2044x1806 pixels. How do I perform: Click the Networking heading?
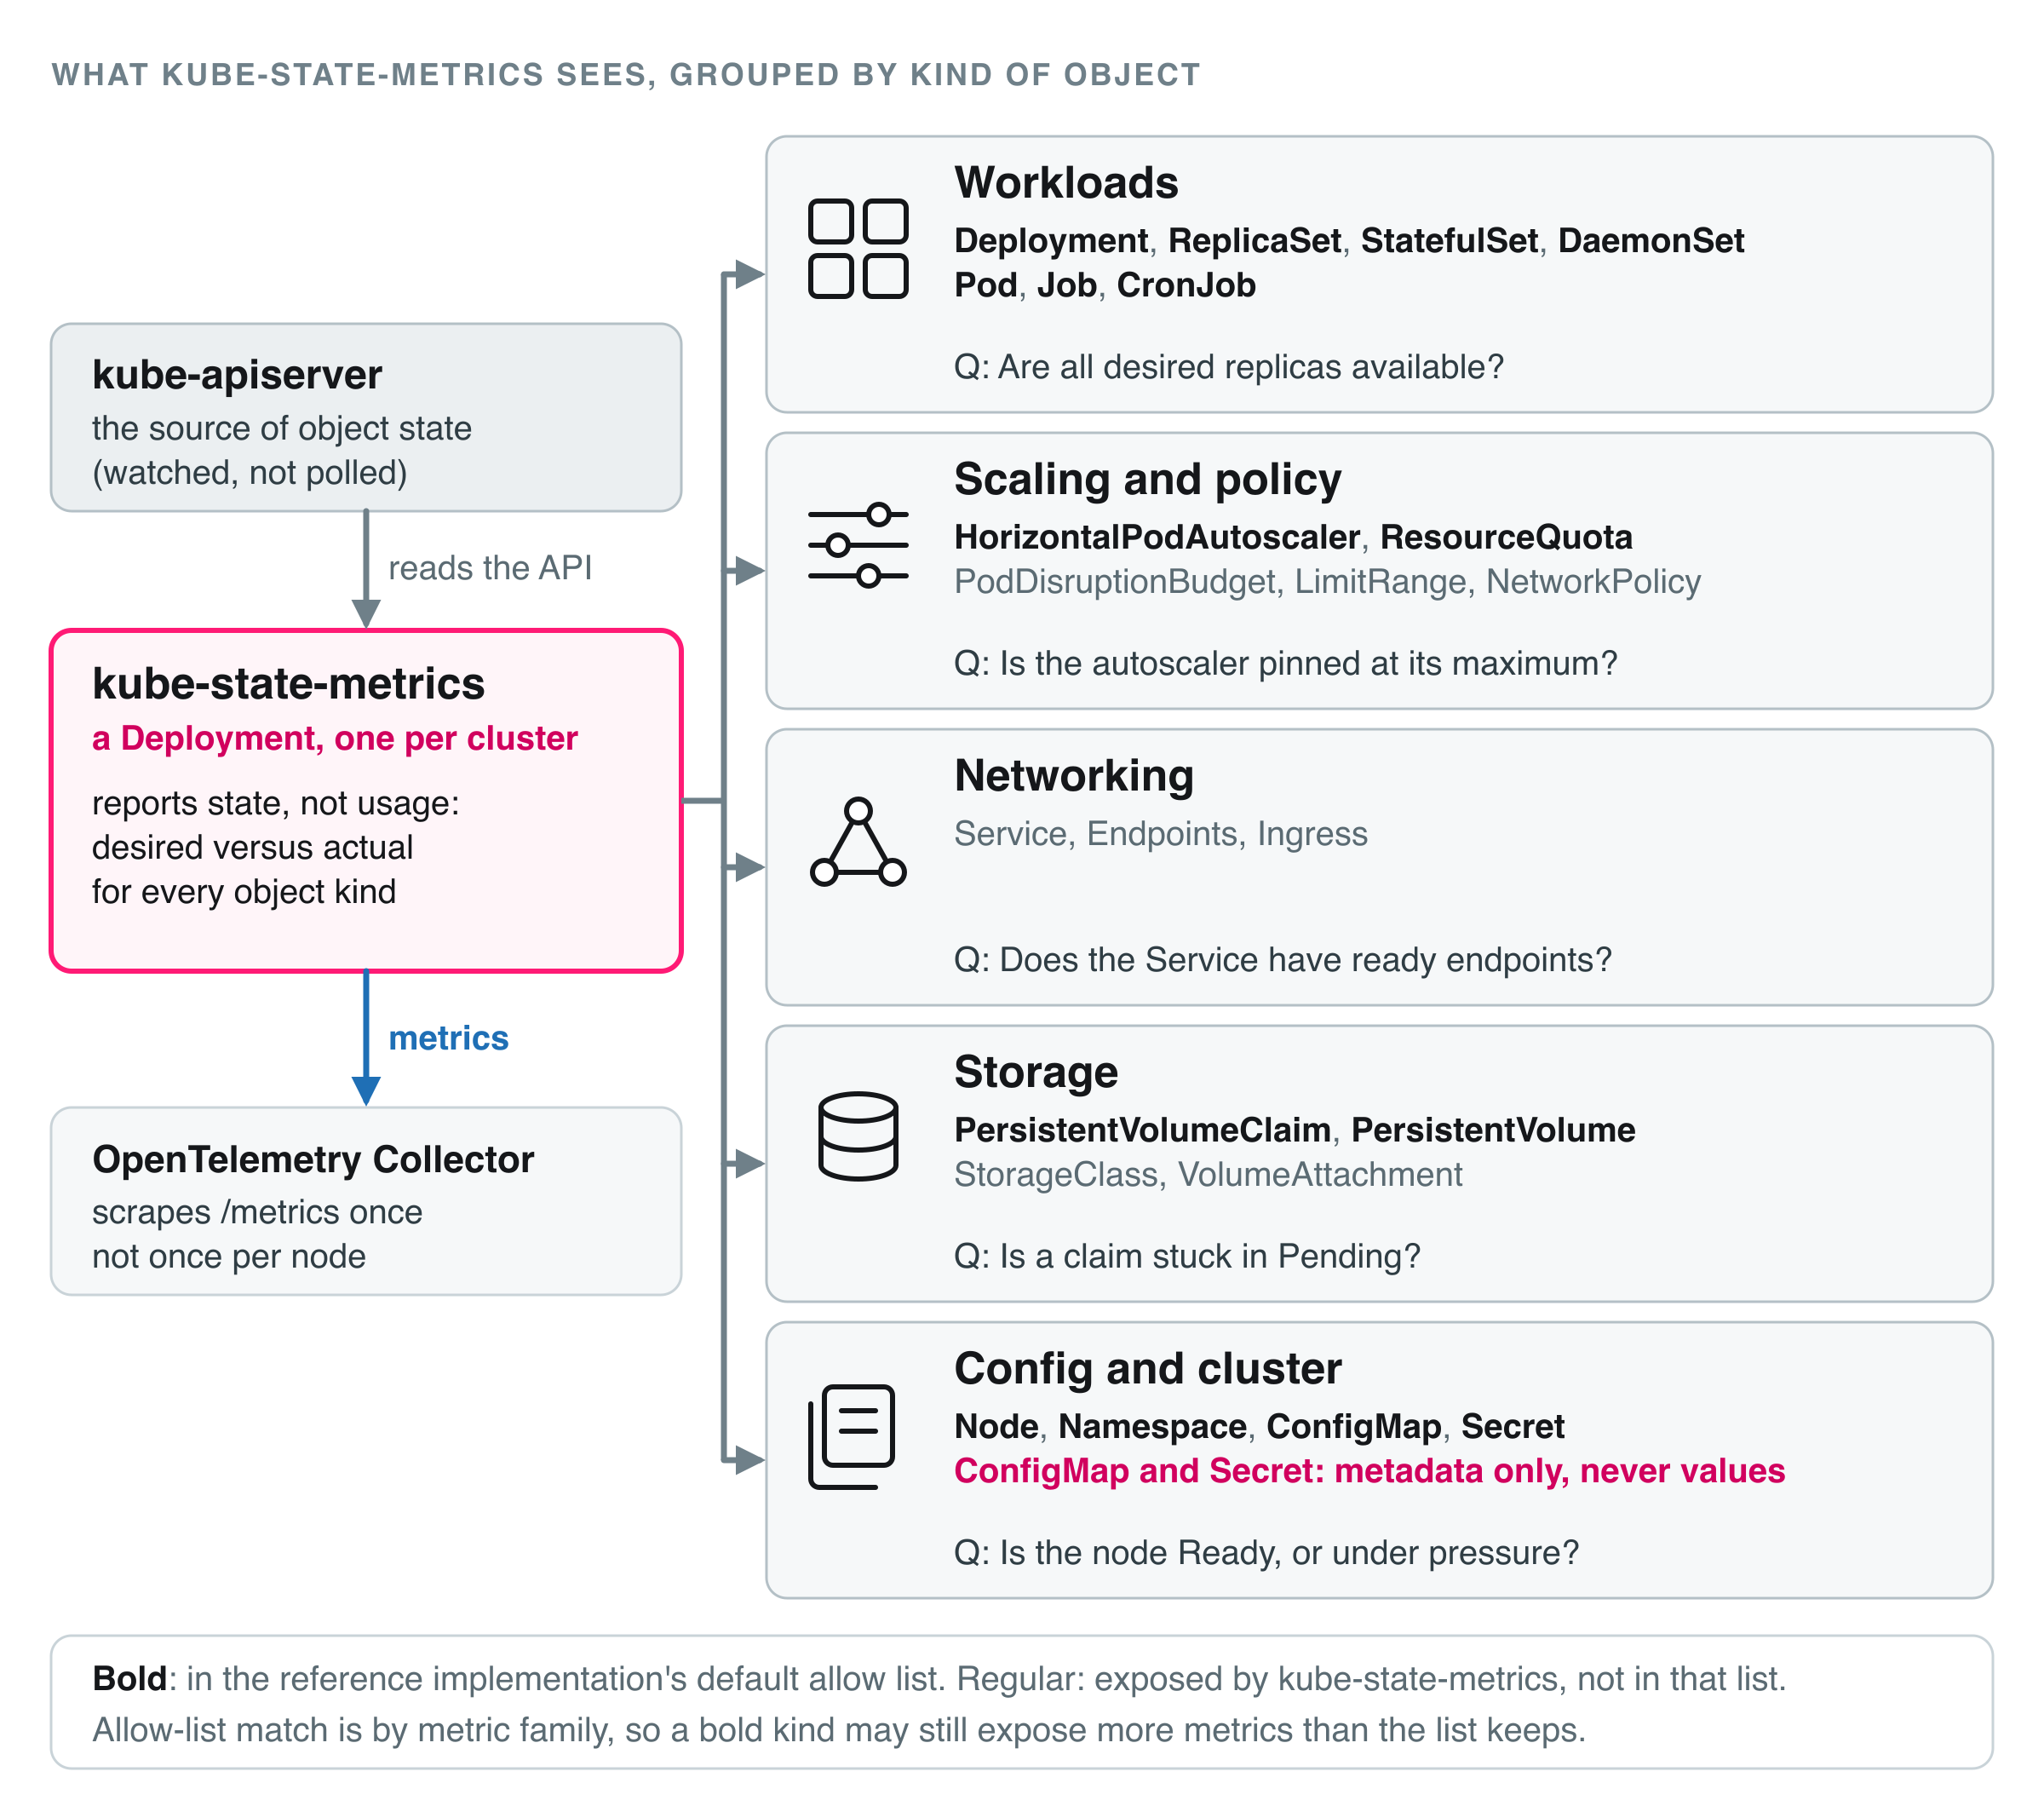[x=1074, y=776]
